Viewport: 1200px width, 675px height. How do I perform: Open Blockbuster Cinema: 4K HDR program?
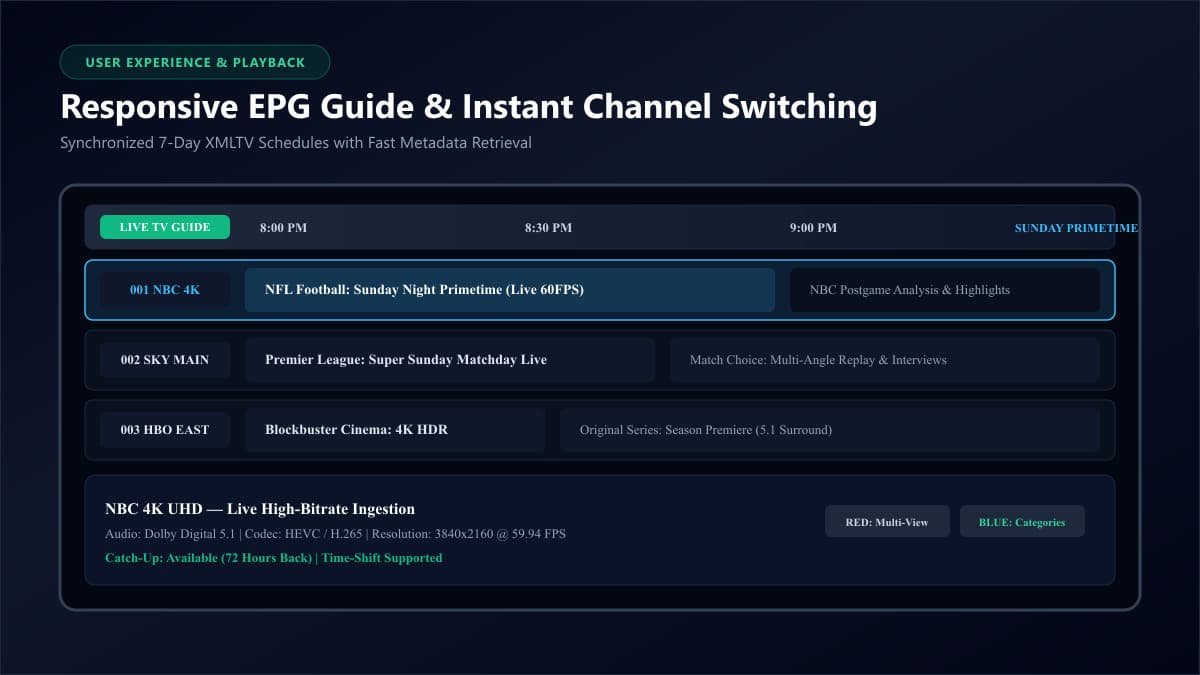tap(395, 430)
